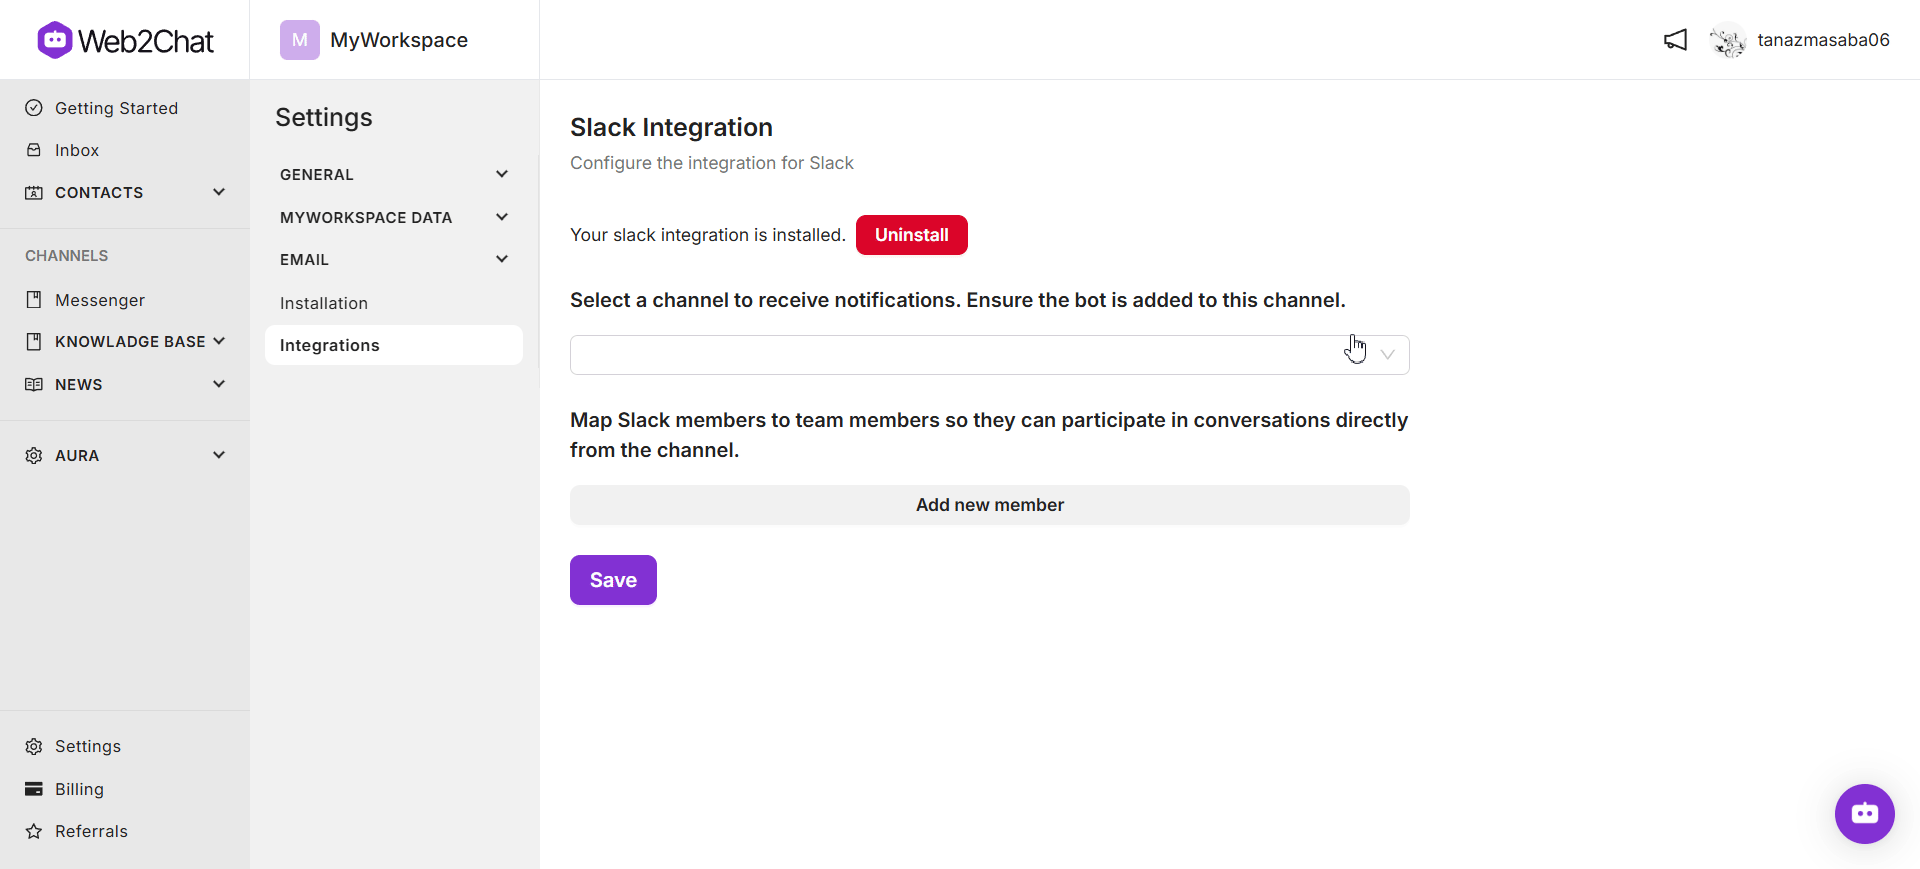Expand EMAIL settings chevron

pos(502,259)
